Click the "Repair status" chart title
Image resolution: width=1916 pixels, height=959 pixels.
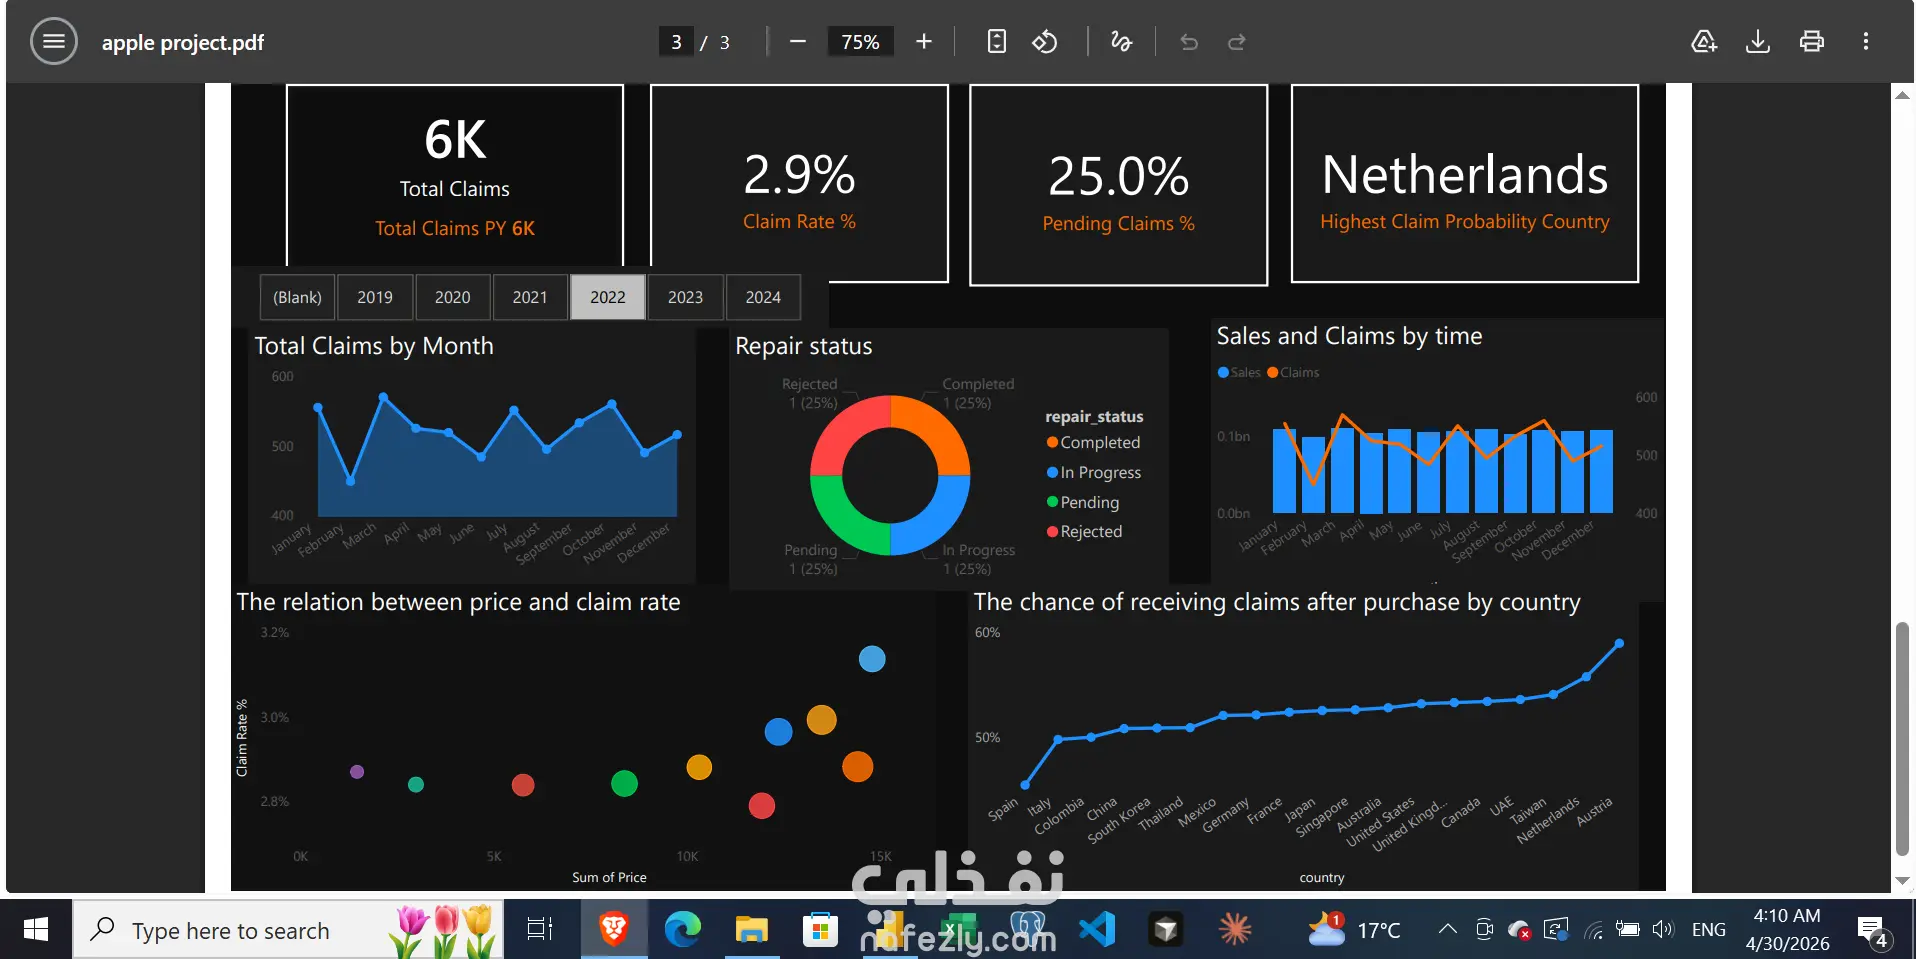click(x=804, y=346)
